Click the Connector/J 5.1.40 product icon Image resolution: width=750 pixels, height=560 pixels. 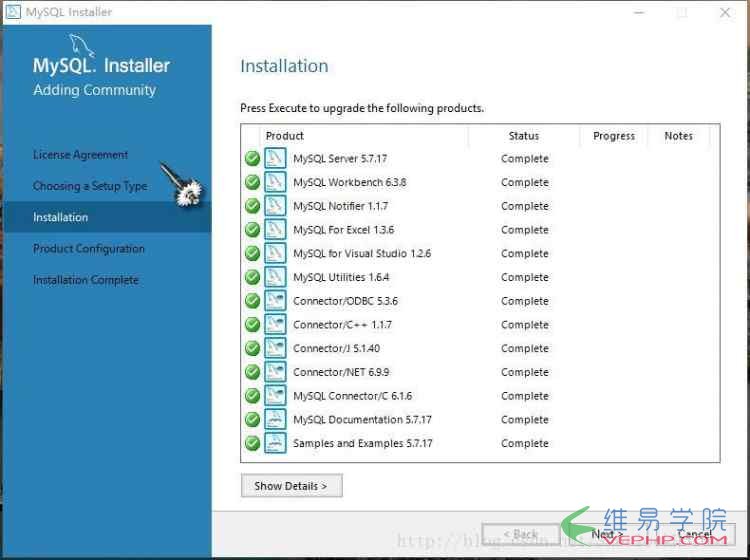click(275, 348)
